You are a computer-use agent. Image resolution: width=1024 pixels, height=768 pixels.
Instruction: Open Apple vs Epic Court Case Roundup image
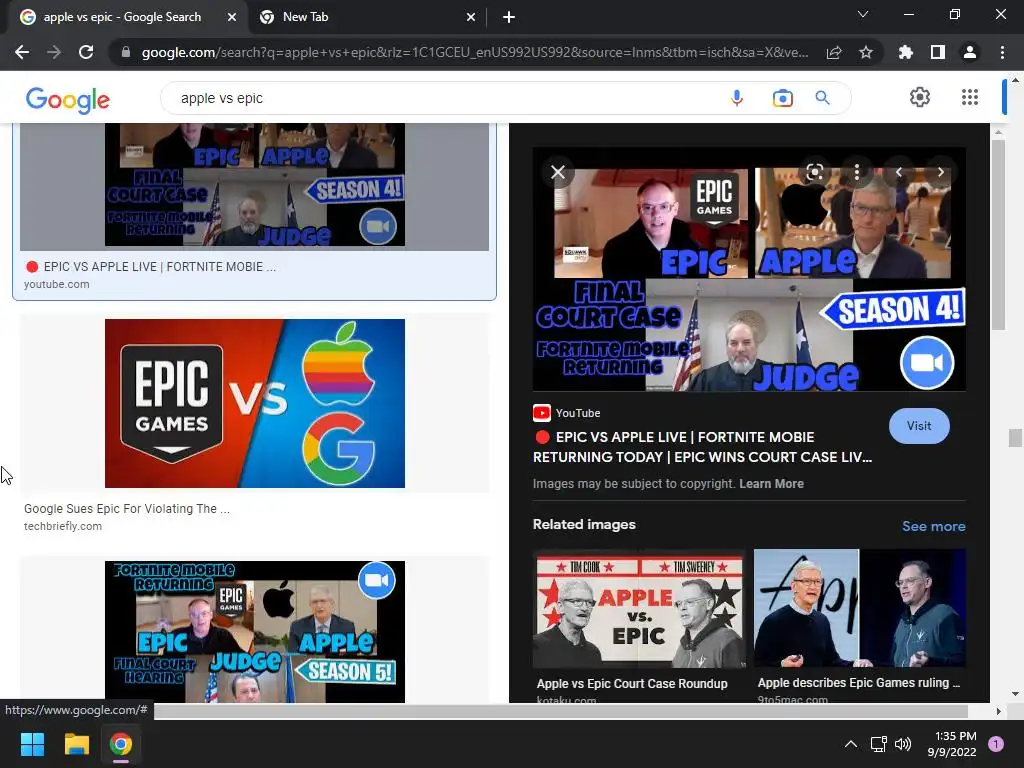click(x=639, y=609)
